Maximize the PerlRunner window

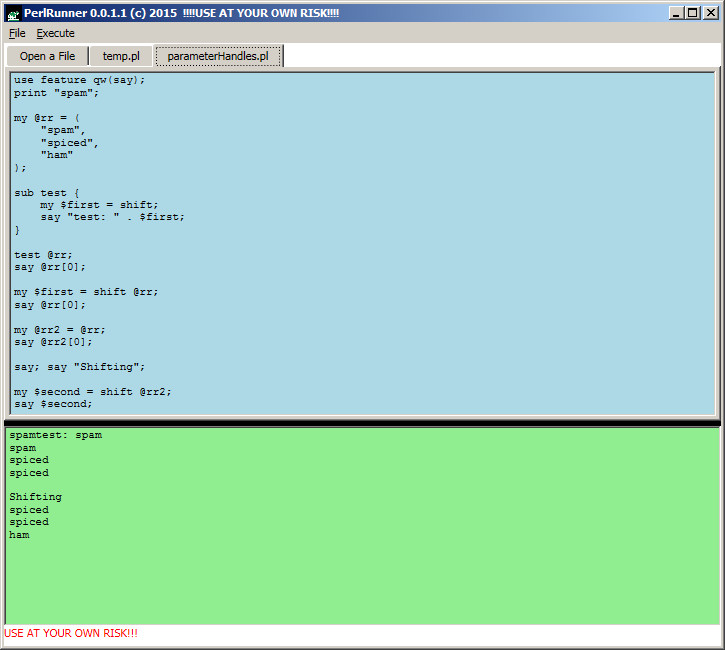[693, 13]
